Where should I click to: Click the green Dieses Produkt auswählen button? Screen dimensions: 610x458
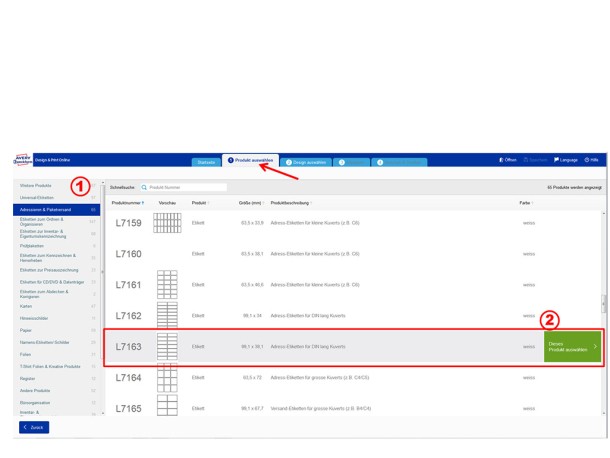[572, 347]
